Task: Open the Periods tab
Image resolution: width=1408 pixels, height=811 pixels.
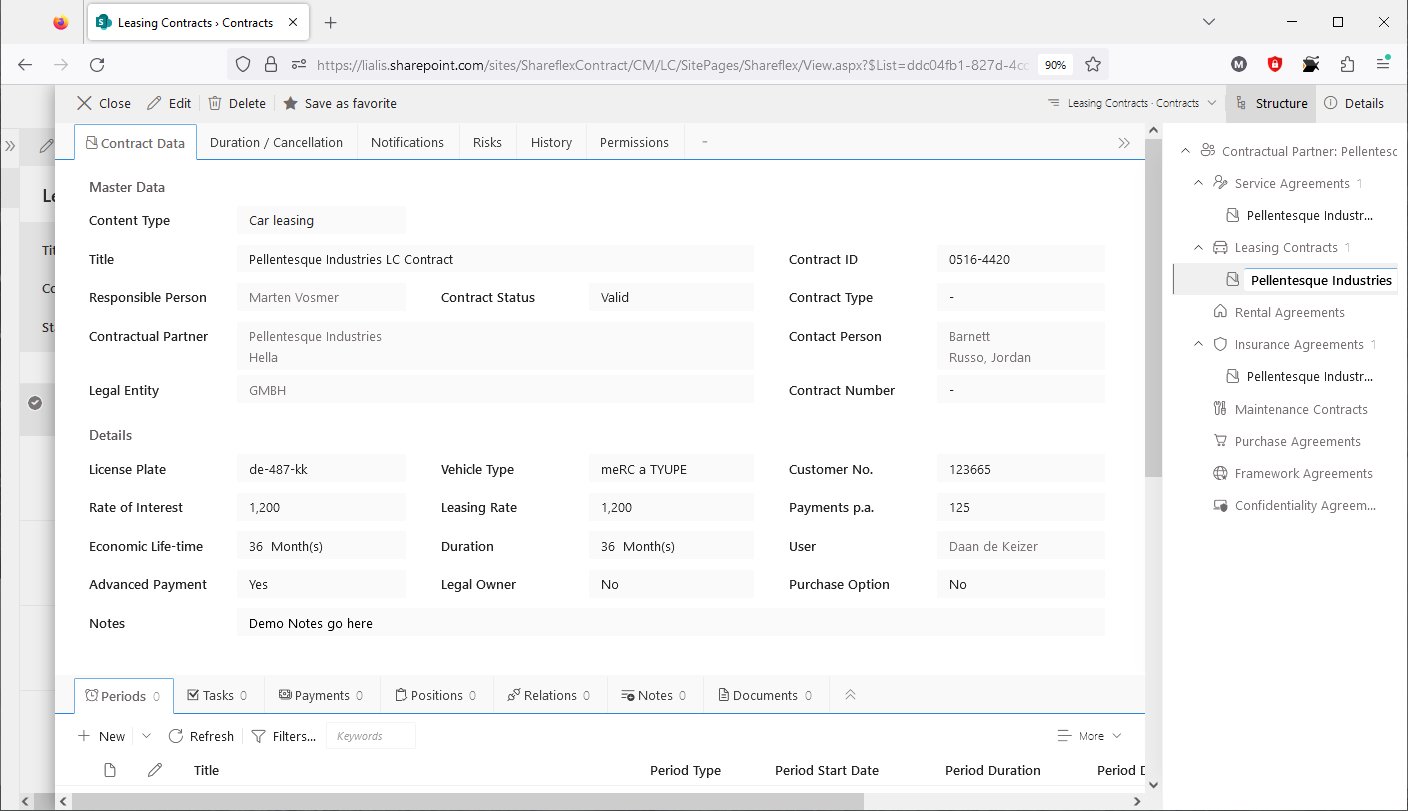Action: 124,696
